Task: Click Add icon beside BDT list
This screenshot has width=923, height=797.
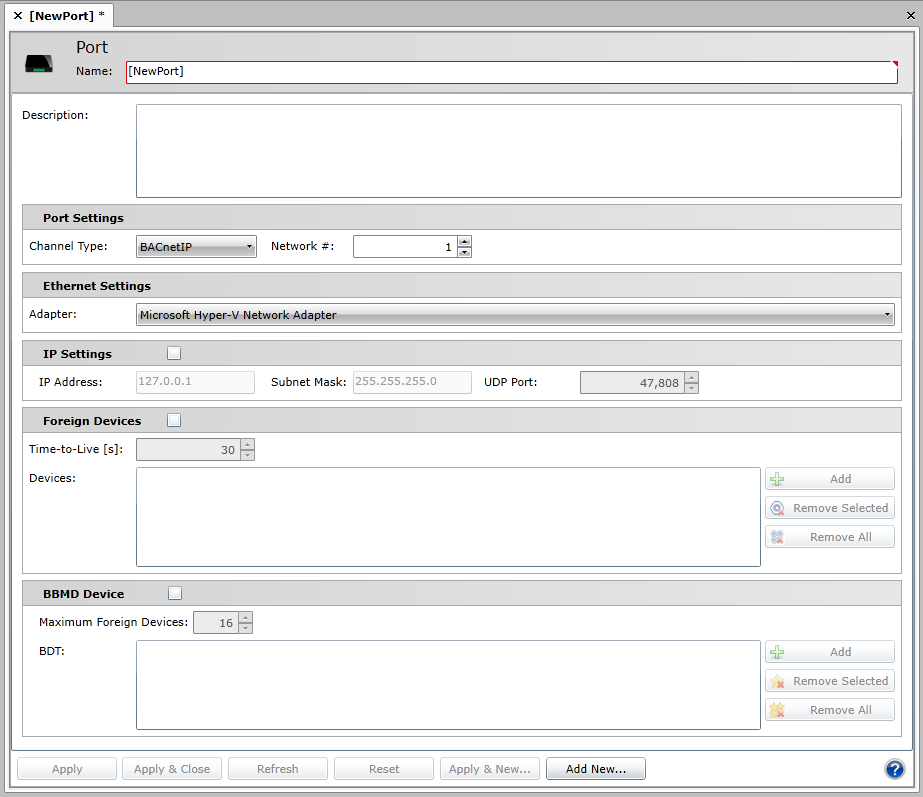Action: 777,652
